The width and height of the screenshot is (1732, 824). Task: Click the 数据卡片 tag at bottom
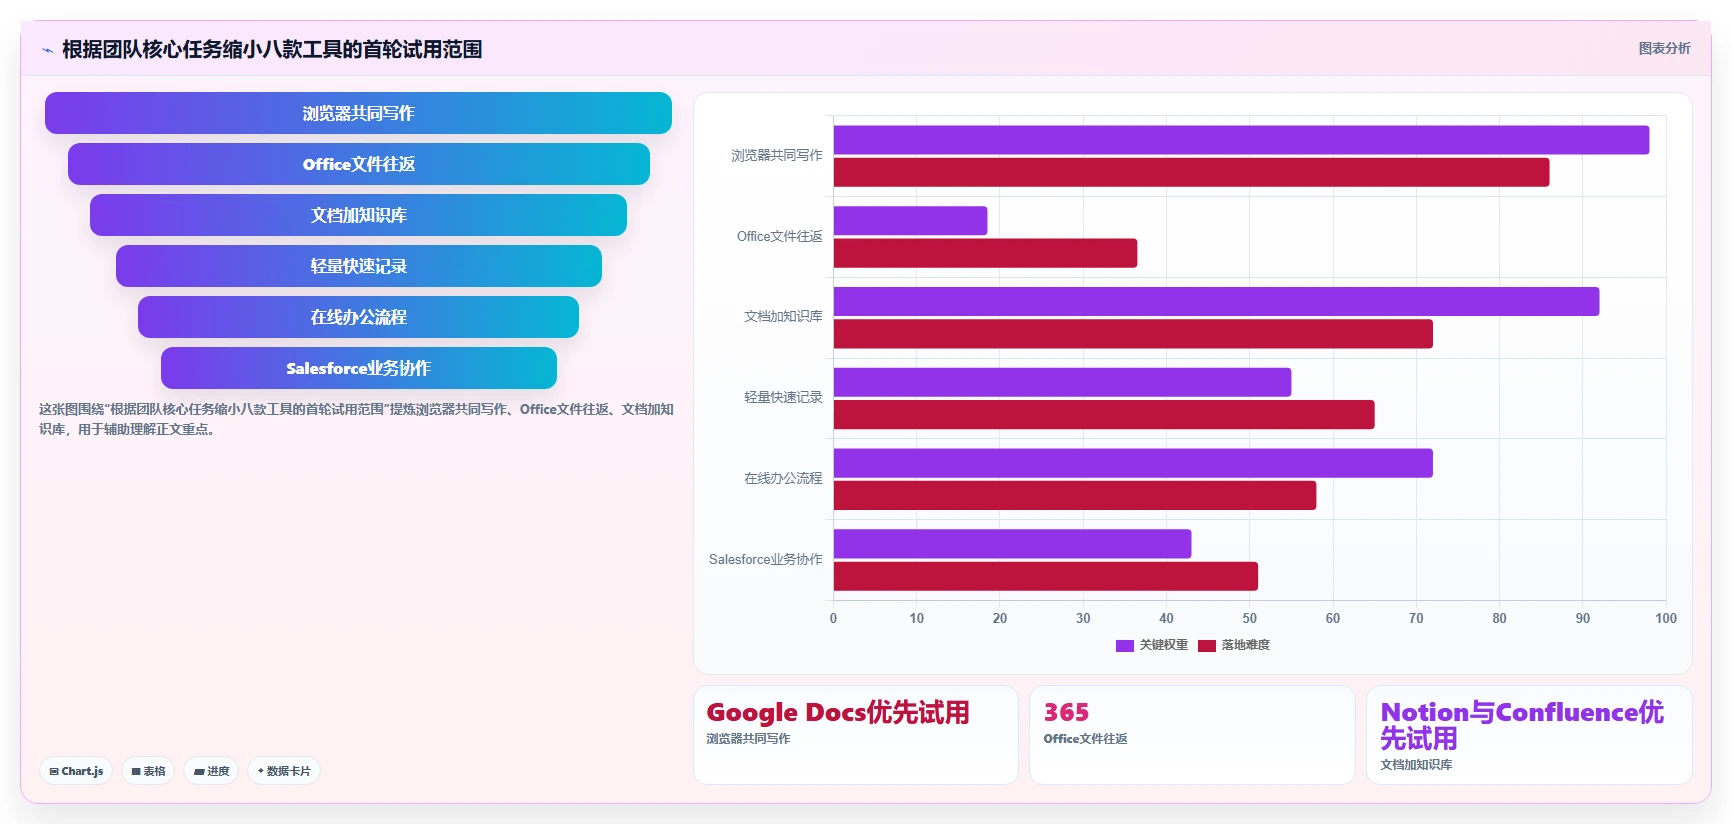[284, 771]
